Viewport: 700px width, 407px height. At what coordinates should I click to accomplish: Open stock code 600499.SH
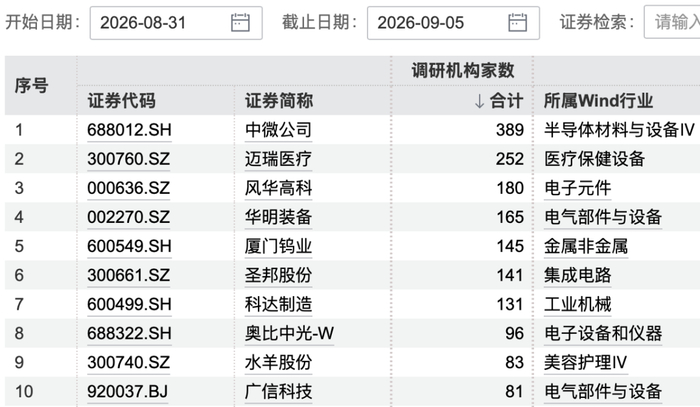pyautogui.click(x=129, y=304)
